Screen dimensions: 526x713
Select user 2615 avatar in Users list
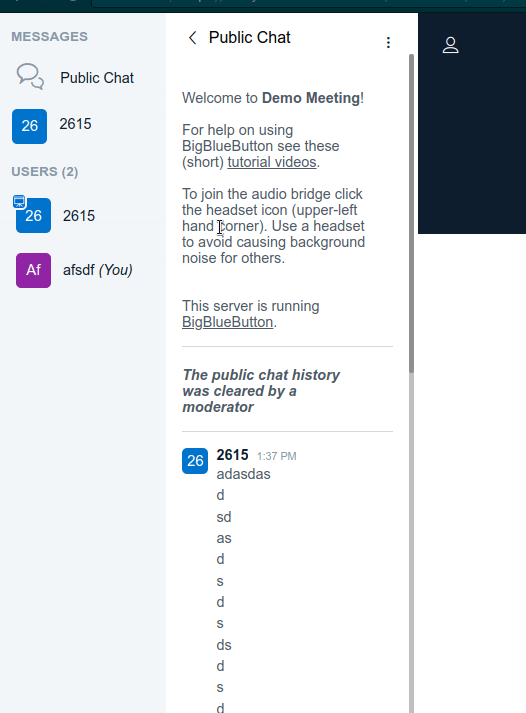(x=33, y=216)
